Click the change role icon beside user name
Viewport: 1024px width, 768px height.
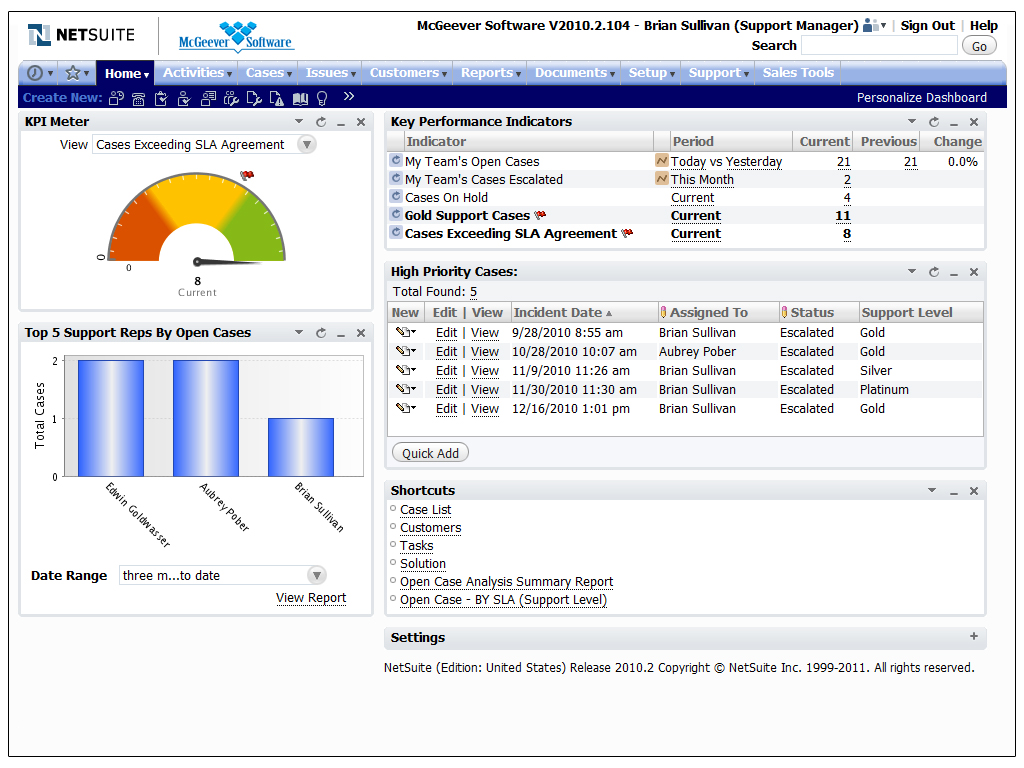874,26
